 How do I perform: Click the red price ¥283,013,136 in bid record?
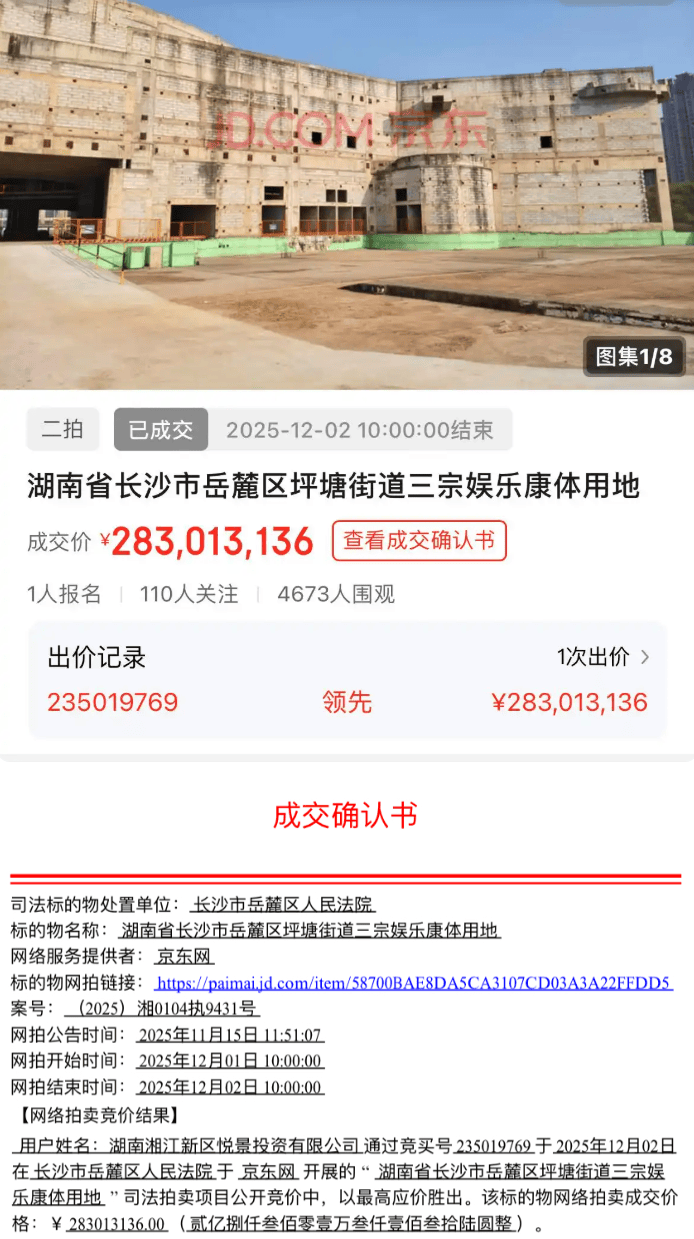(x=569, y=702)
